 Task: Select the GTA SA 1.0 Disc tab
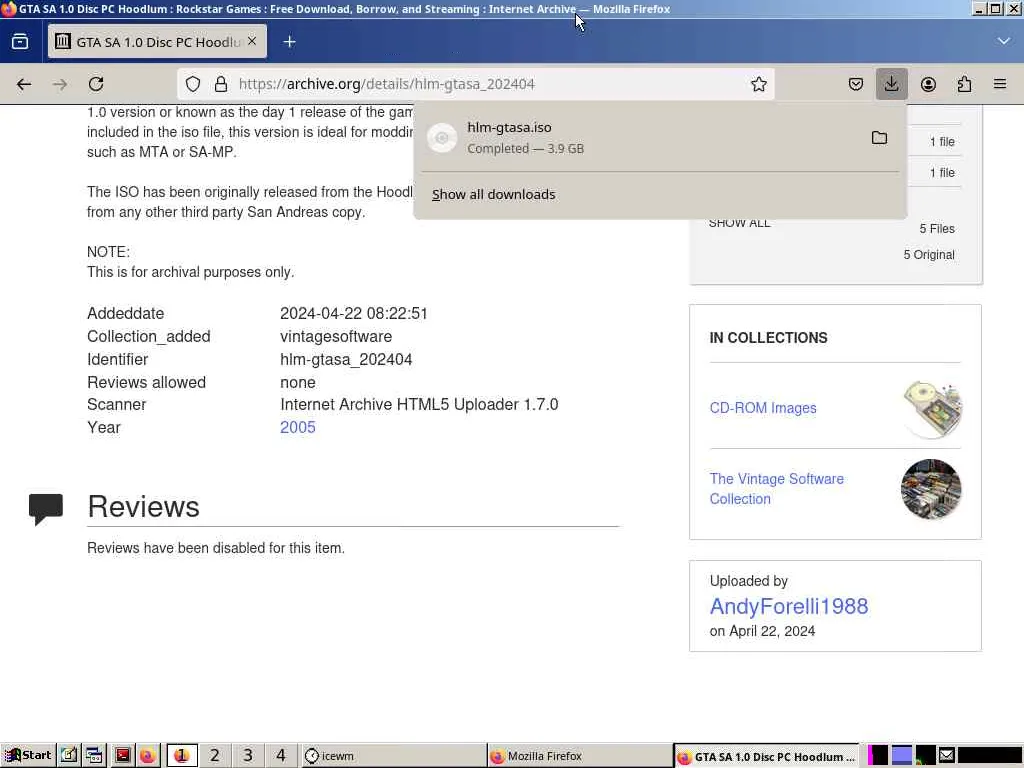click(157, 42)
